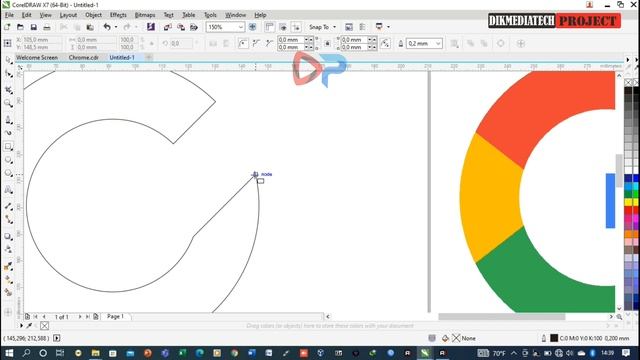The image size is (640, 360).
Task: Open the outline width dropdown showing 0,2 mm
Action: coord(438,43)
